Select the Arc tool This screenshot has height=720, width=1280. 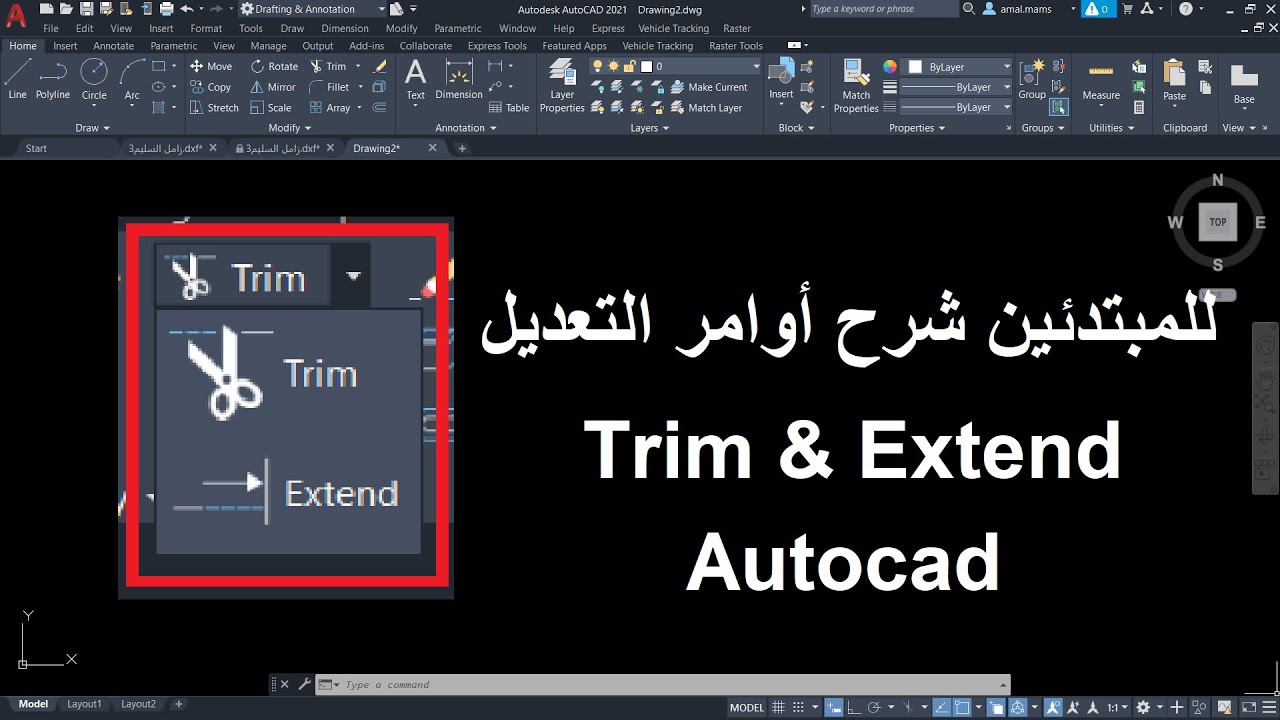[132, 79]
